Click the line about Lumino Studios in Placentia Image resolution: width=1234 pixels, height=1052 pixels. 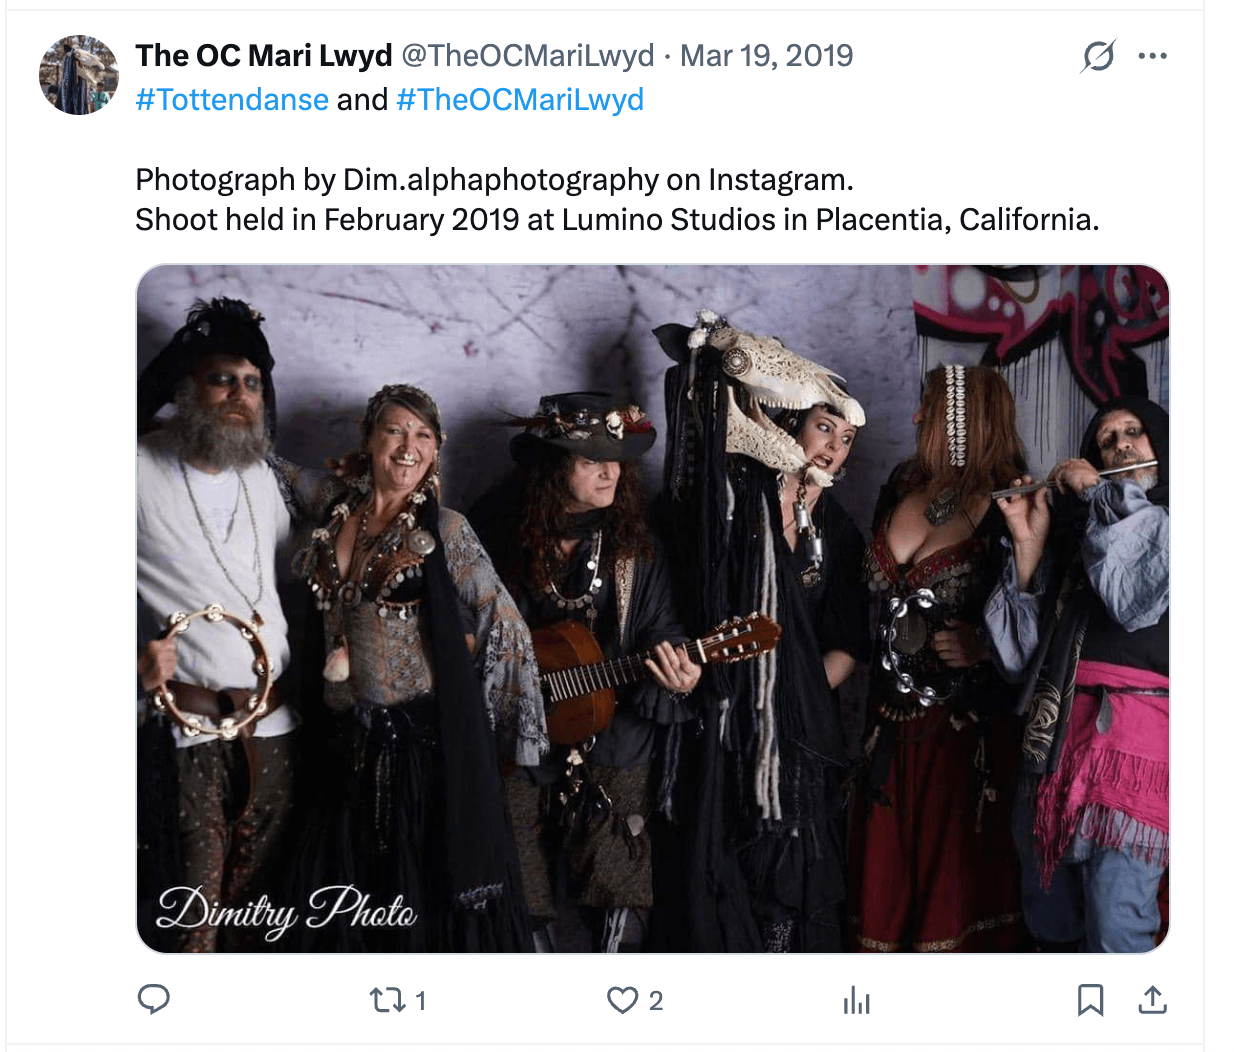pos(616,220)
